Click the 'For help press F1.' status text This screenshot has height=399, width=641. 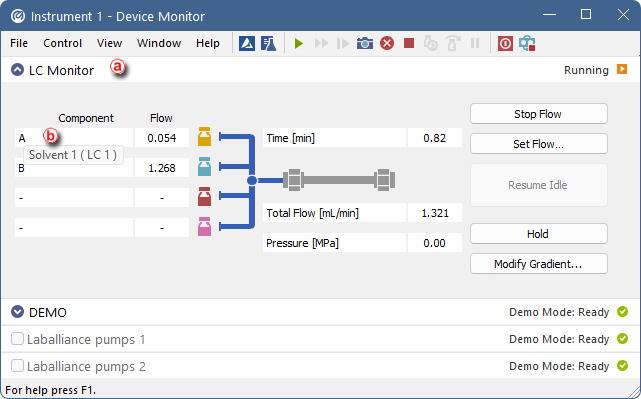click(x=50, y=390)
